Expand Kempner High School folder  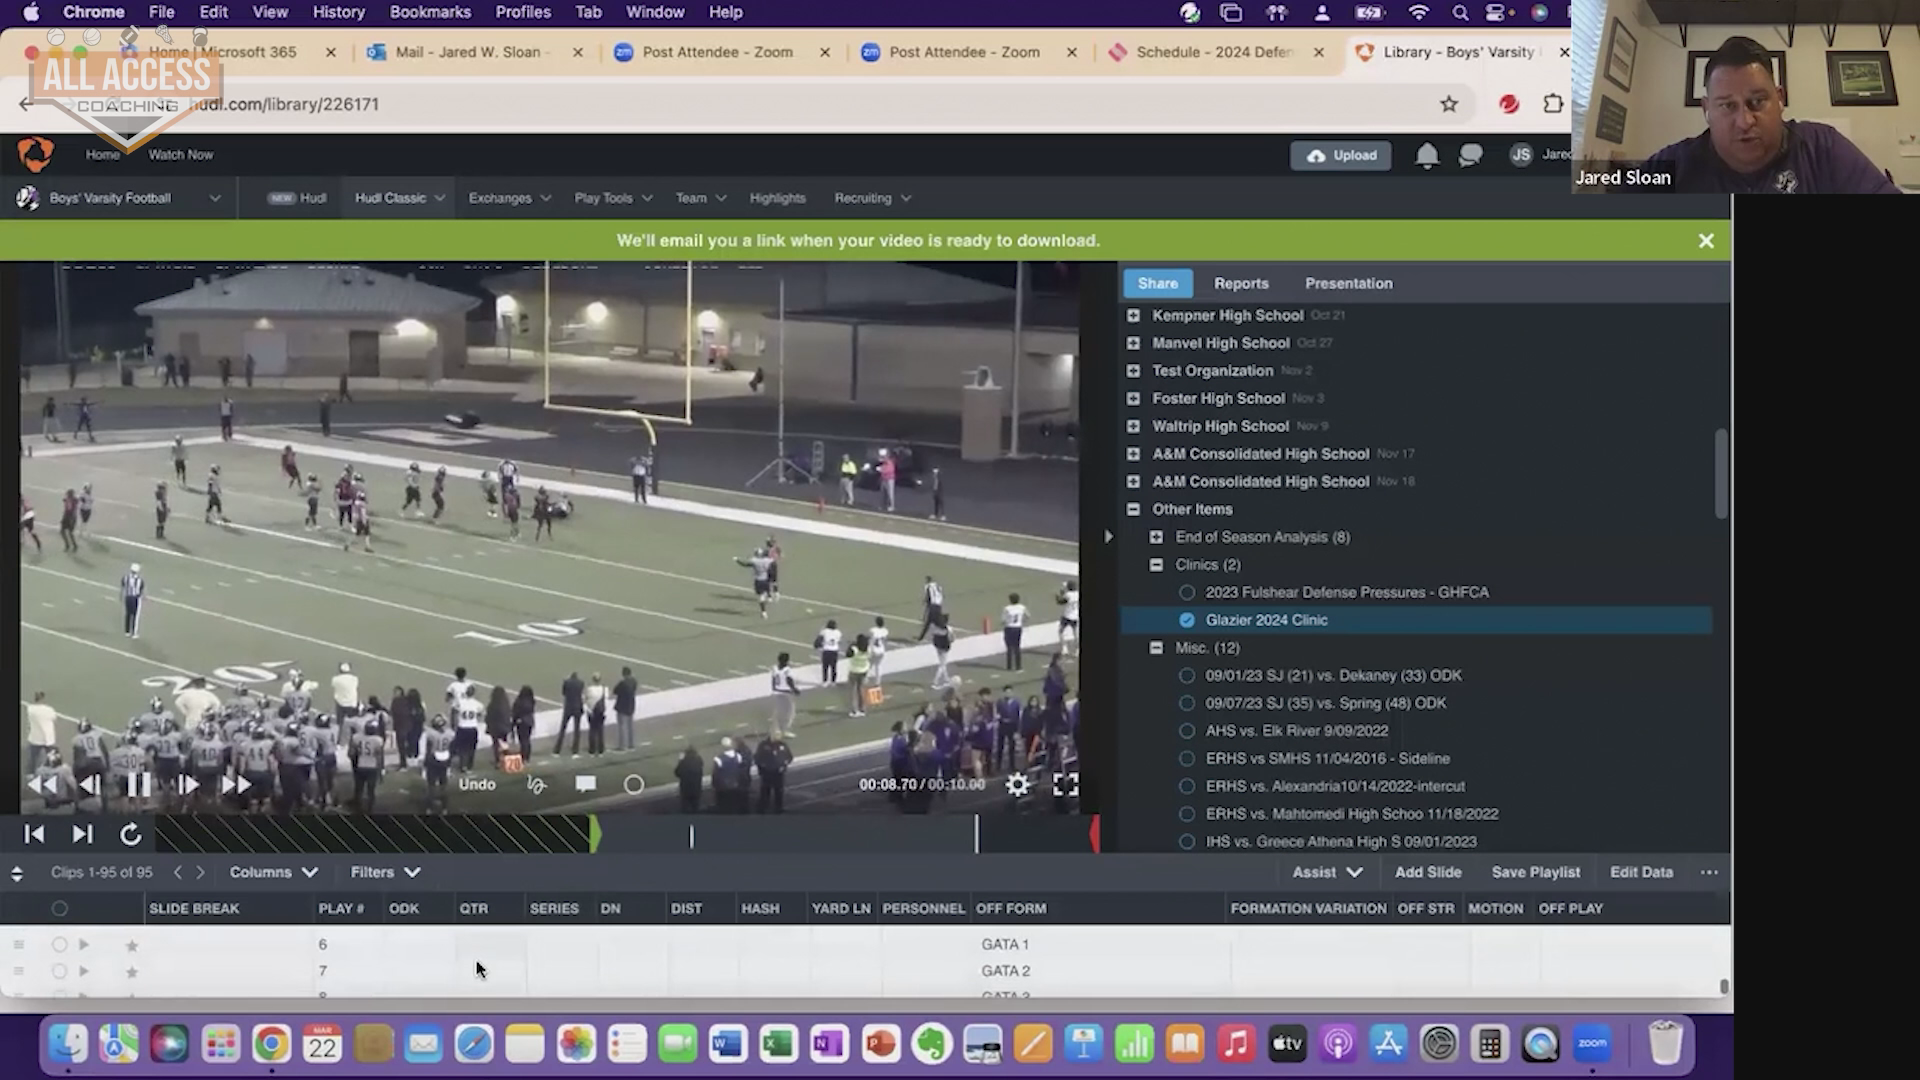pyautogui.click(x=1133, y=315)
